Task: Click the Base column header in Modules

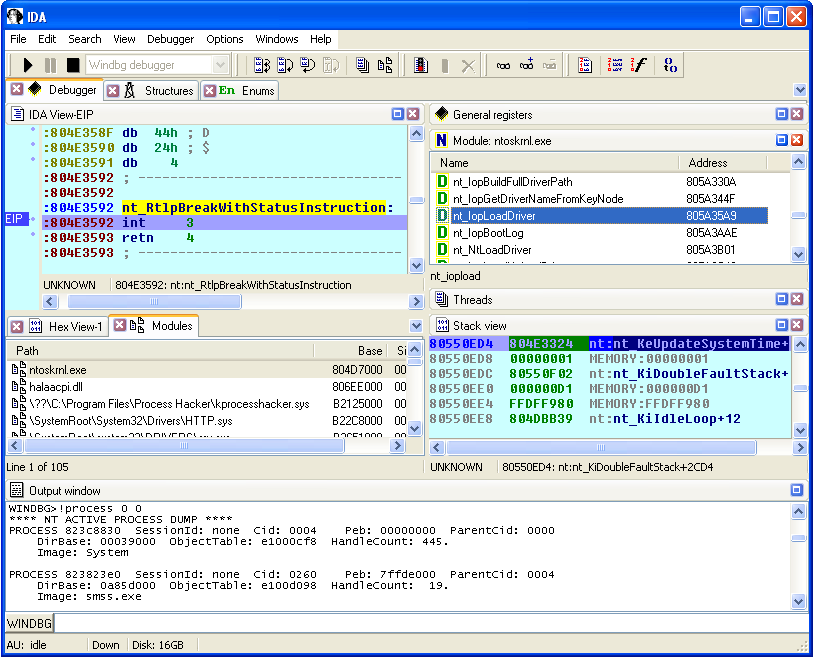Action: click(370, 351)
